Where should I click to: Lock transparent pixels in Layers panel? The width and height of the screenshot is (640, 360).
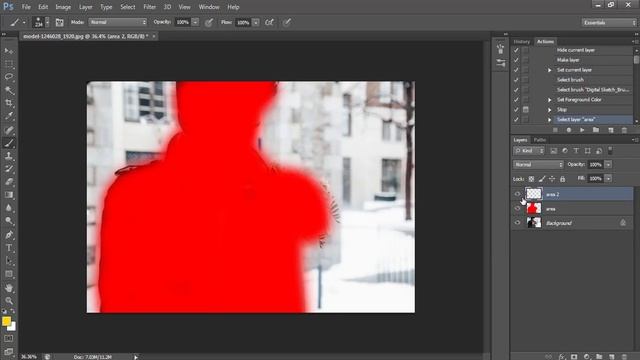[x=531, y=179]
